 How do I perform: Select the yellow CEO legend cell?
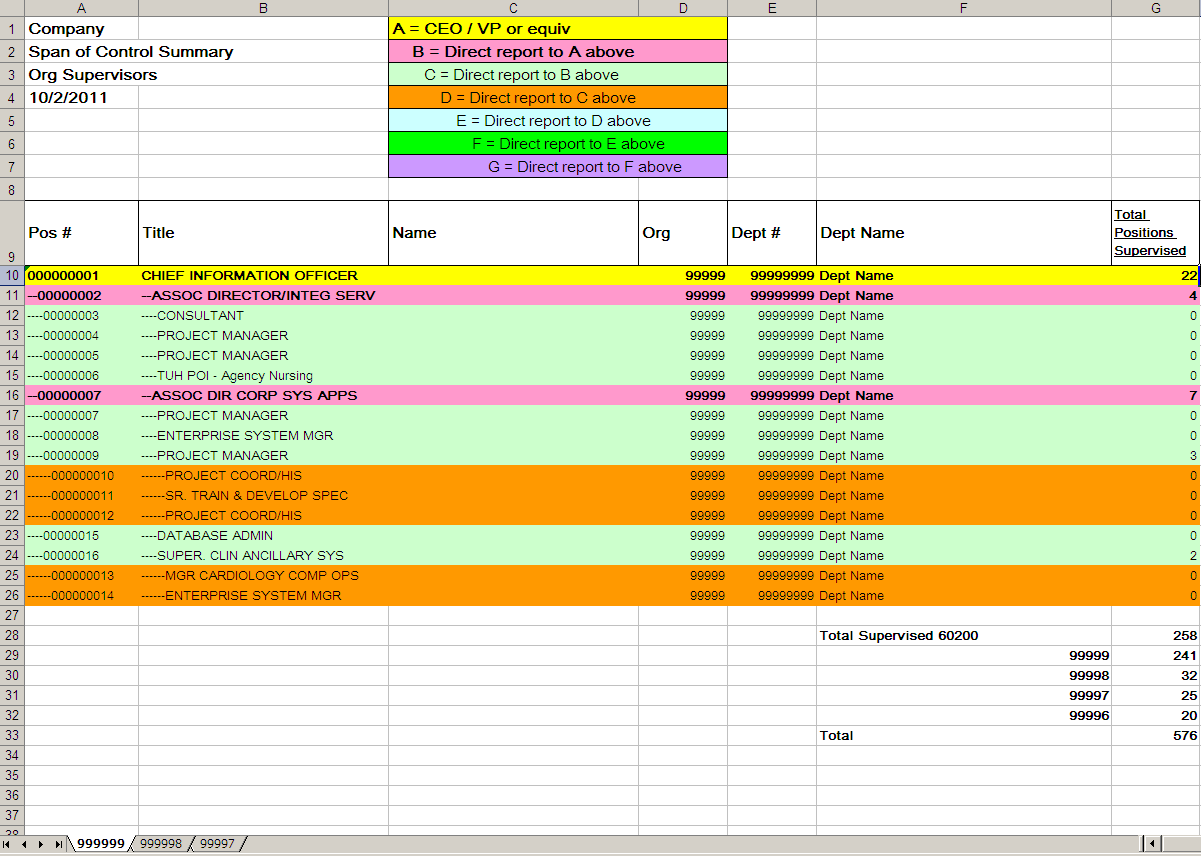pyautogui.click(x=556, y=28)
